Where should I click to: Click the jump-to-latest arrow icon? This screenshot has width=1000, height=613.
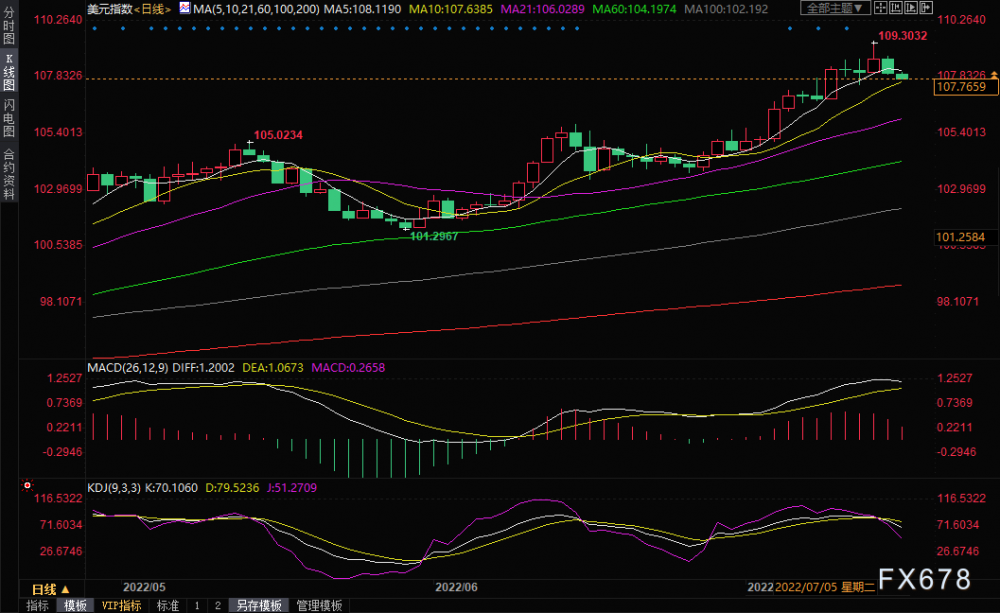click(926, 8)
